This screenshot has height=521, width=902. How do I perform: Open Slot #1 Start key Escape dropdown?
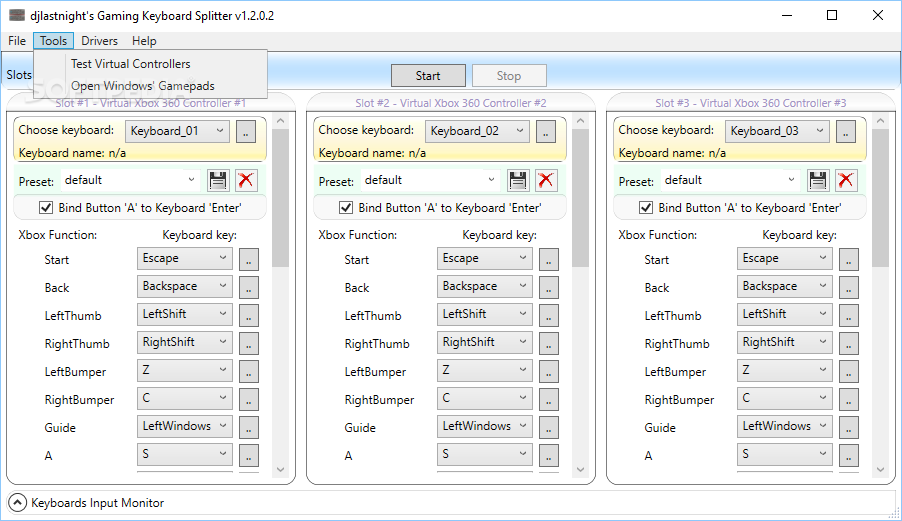tap(185, 259)
